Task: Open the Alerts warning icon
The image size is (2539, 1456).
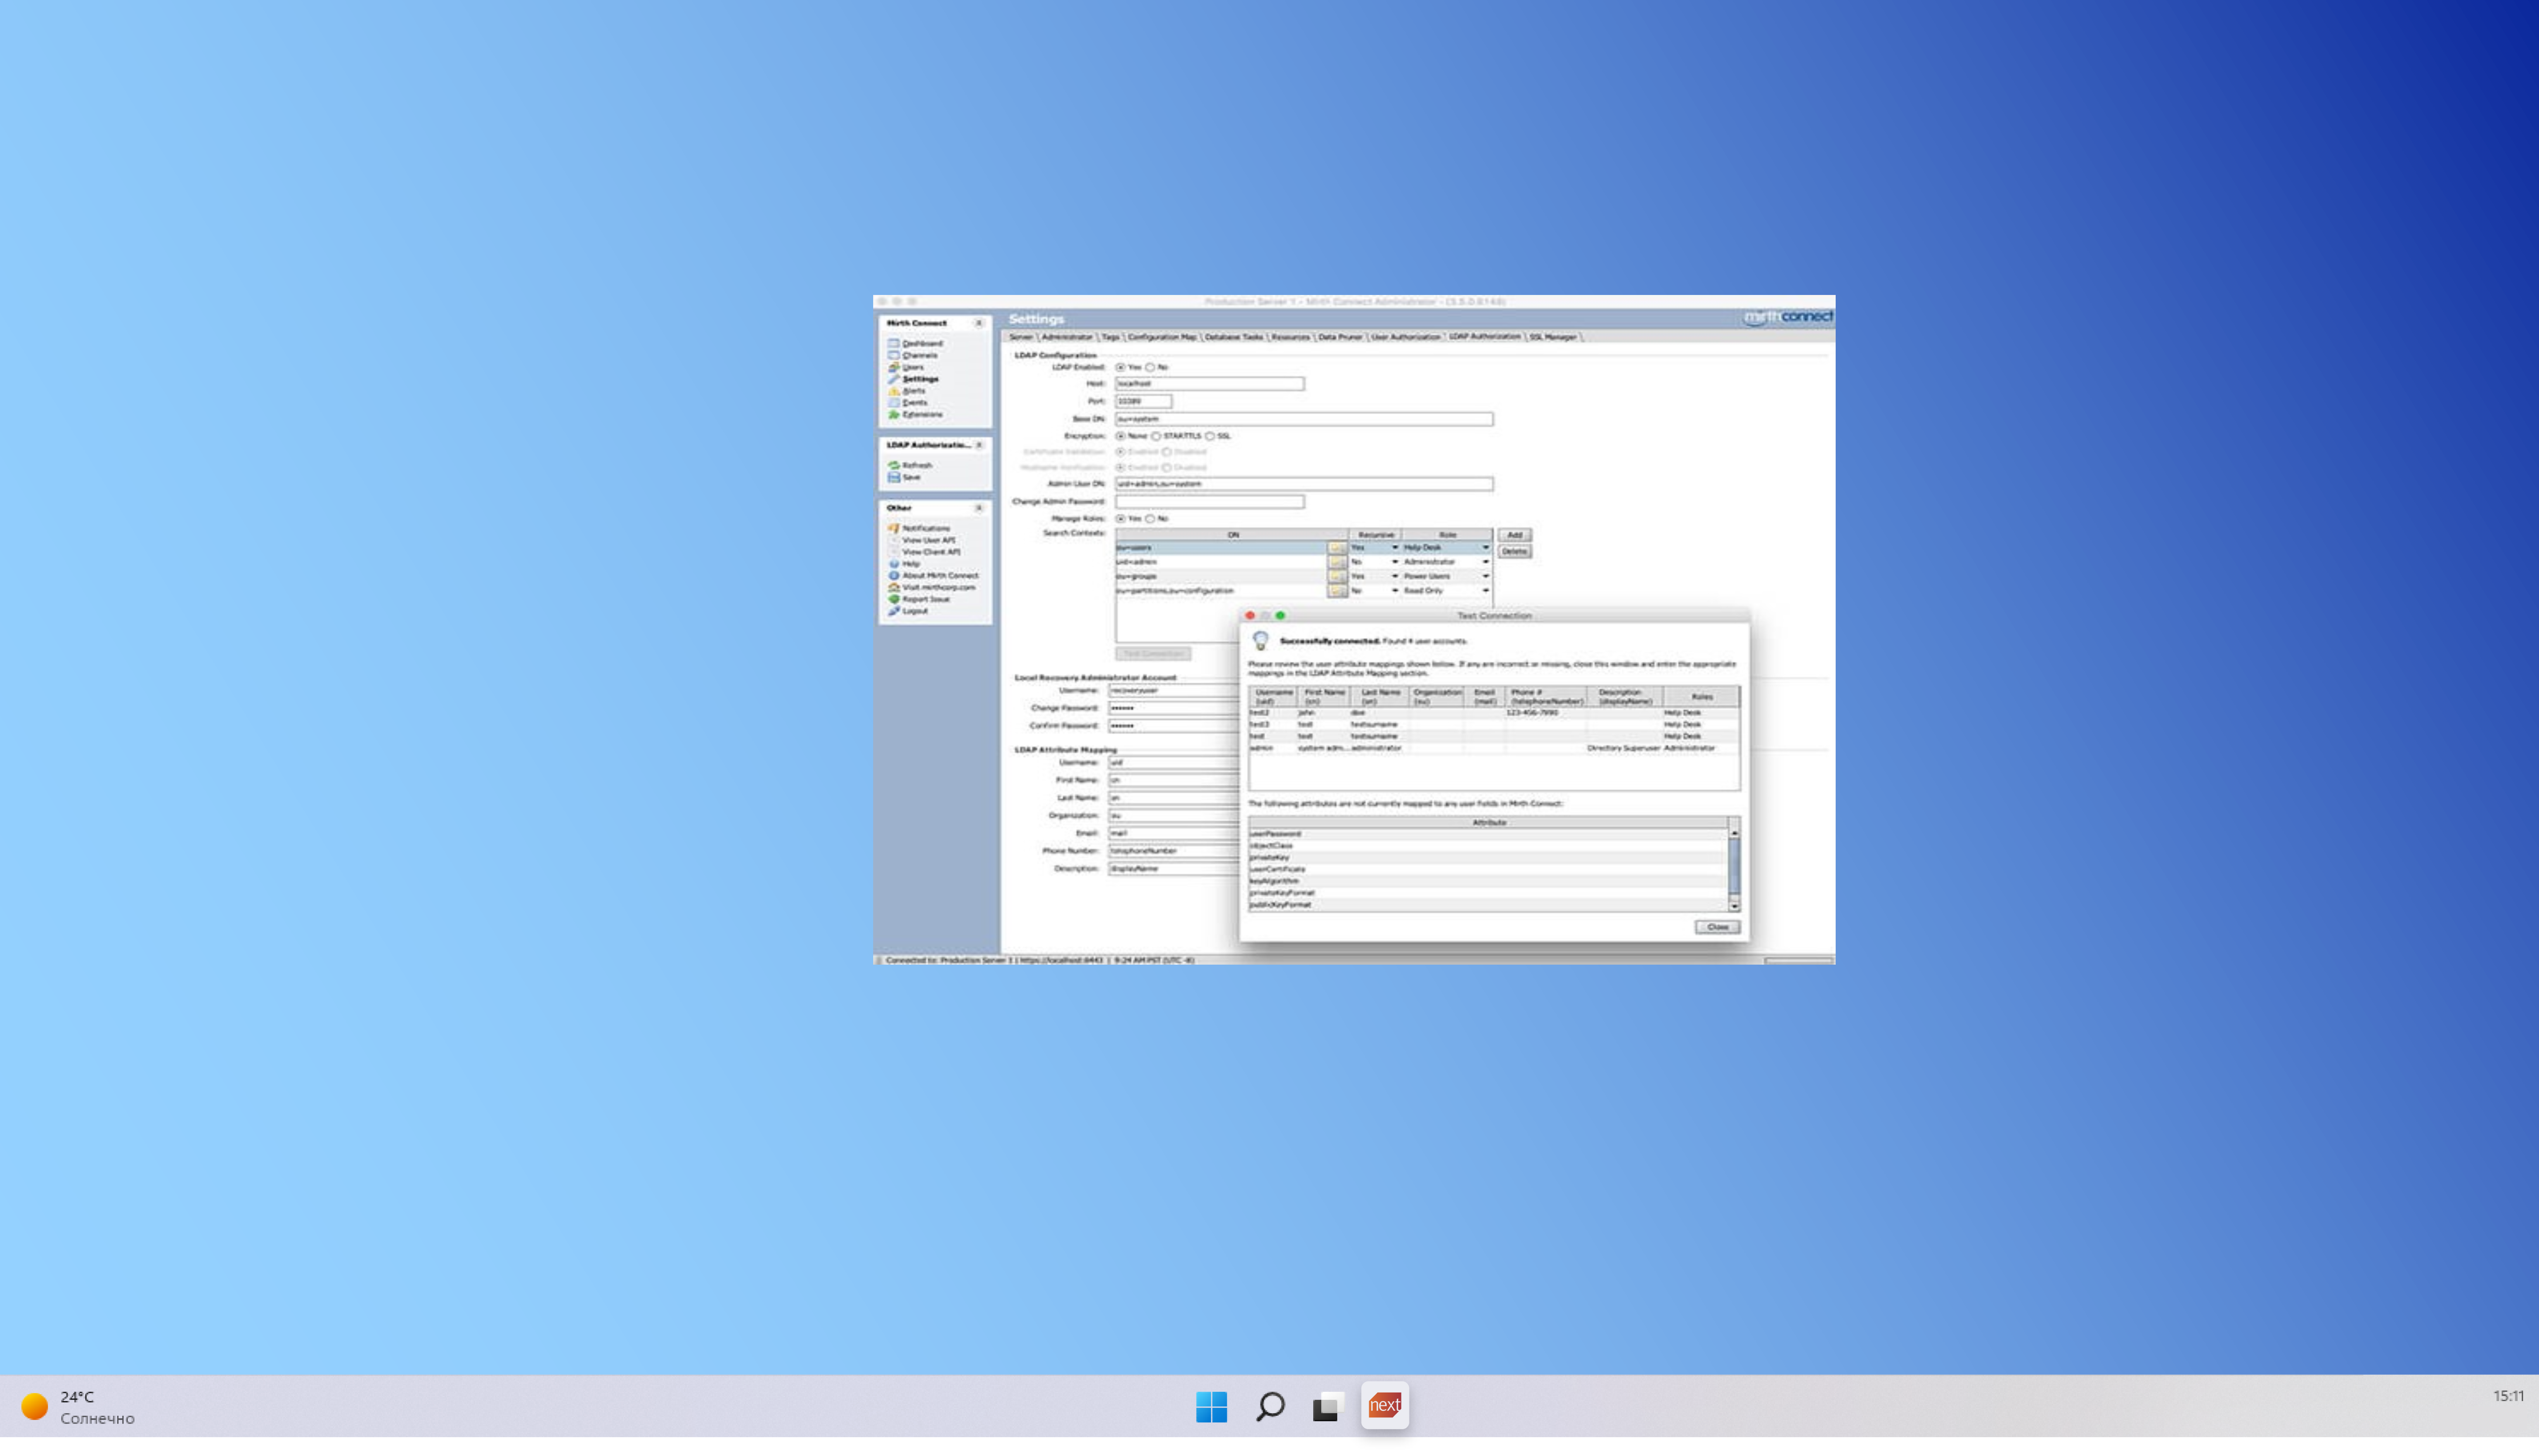Action: pyautogui.click(x=893, y=391)
